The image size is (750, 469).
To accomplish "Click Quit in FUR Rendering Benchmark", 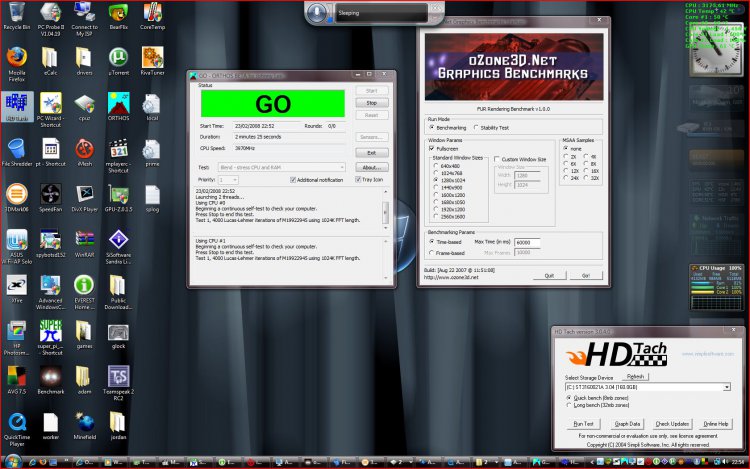I will coord(549,275).
